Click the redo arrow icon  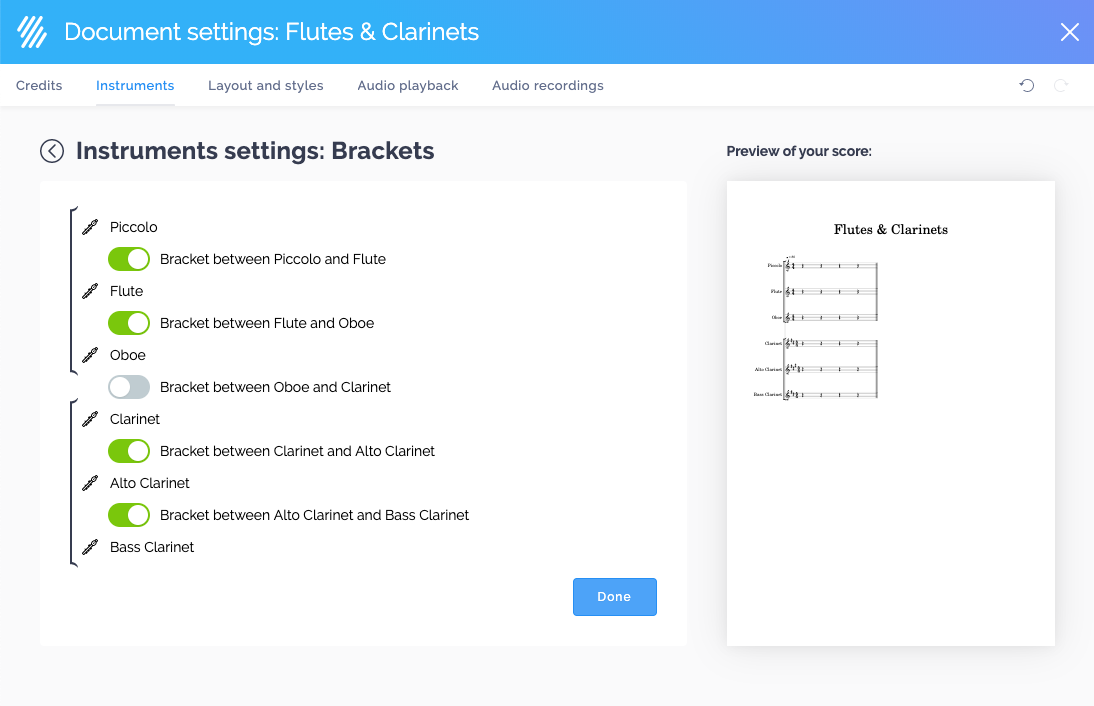[1061, 85]
